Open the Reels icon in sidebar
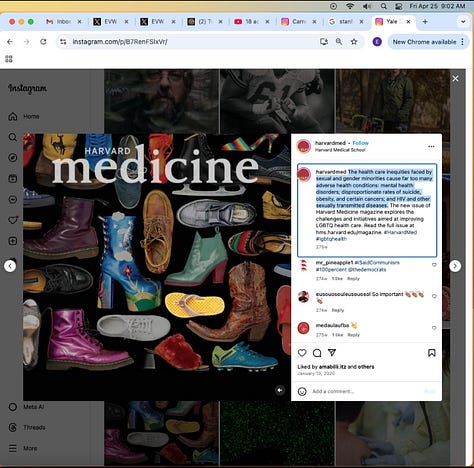This screenshot has height=468, width=474. (x=13, y=179)
